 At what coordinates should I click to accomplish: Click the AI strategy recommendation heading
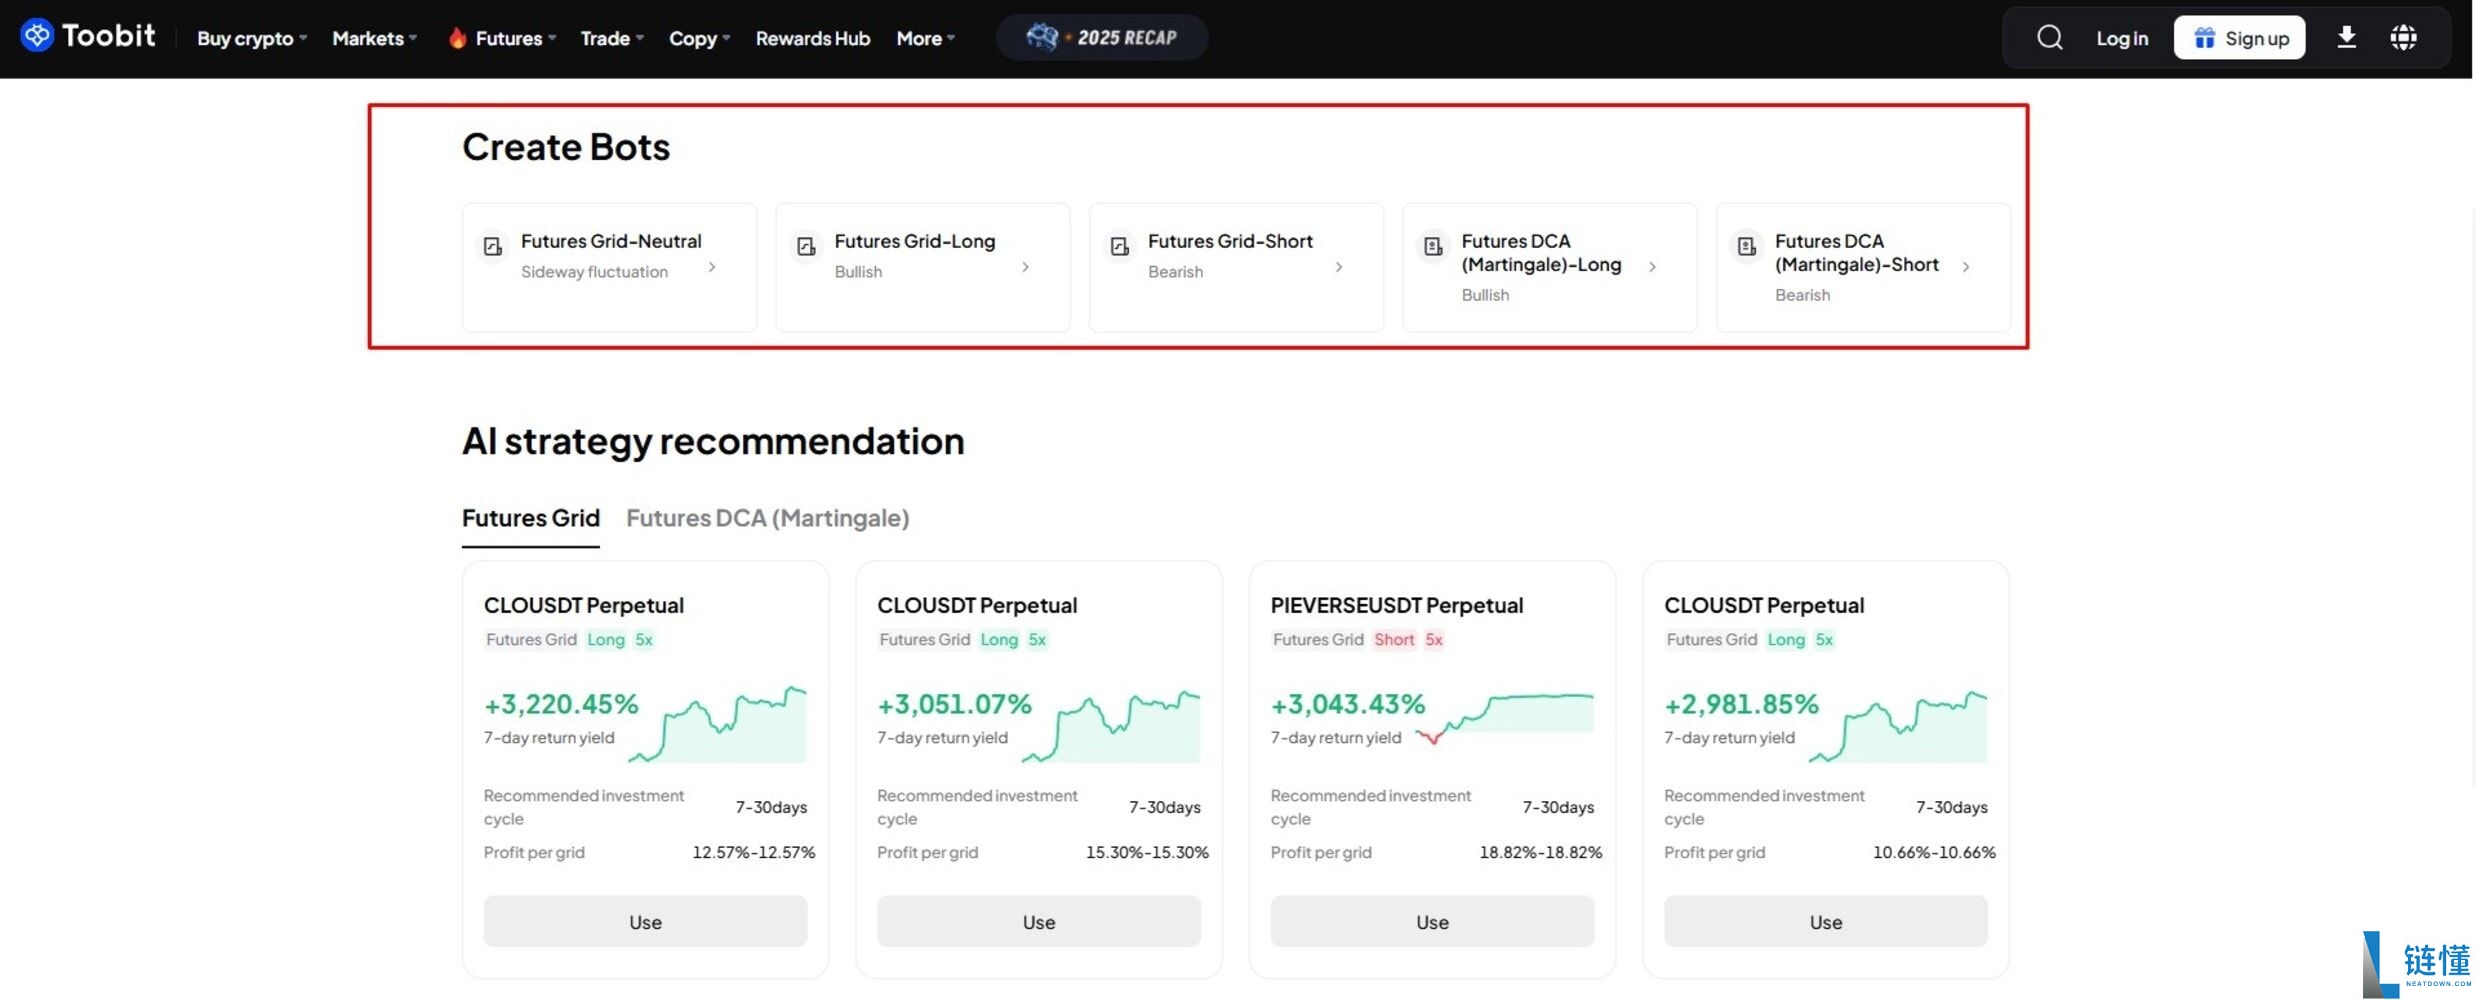[x=713, y=441]
